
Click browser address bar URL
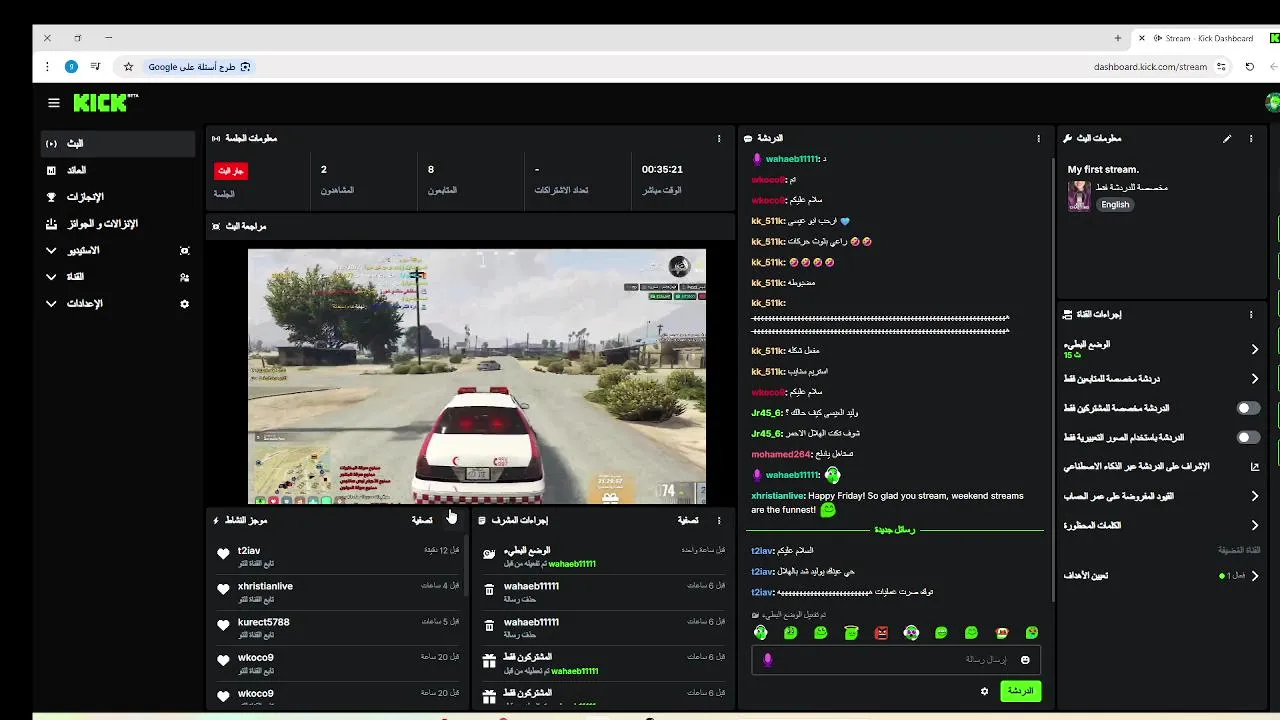(1150, 67)
